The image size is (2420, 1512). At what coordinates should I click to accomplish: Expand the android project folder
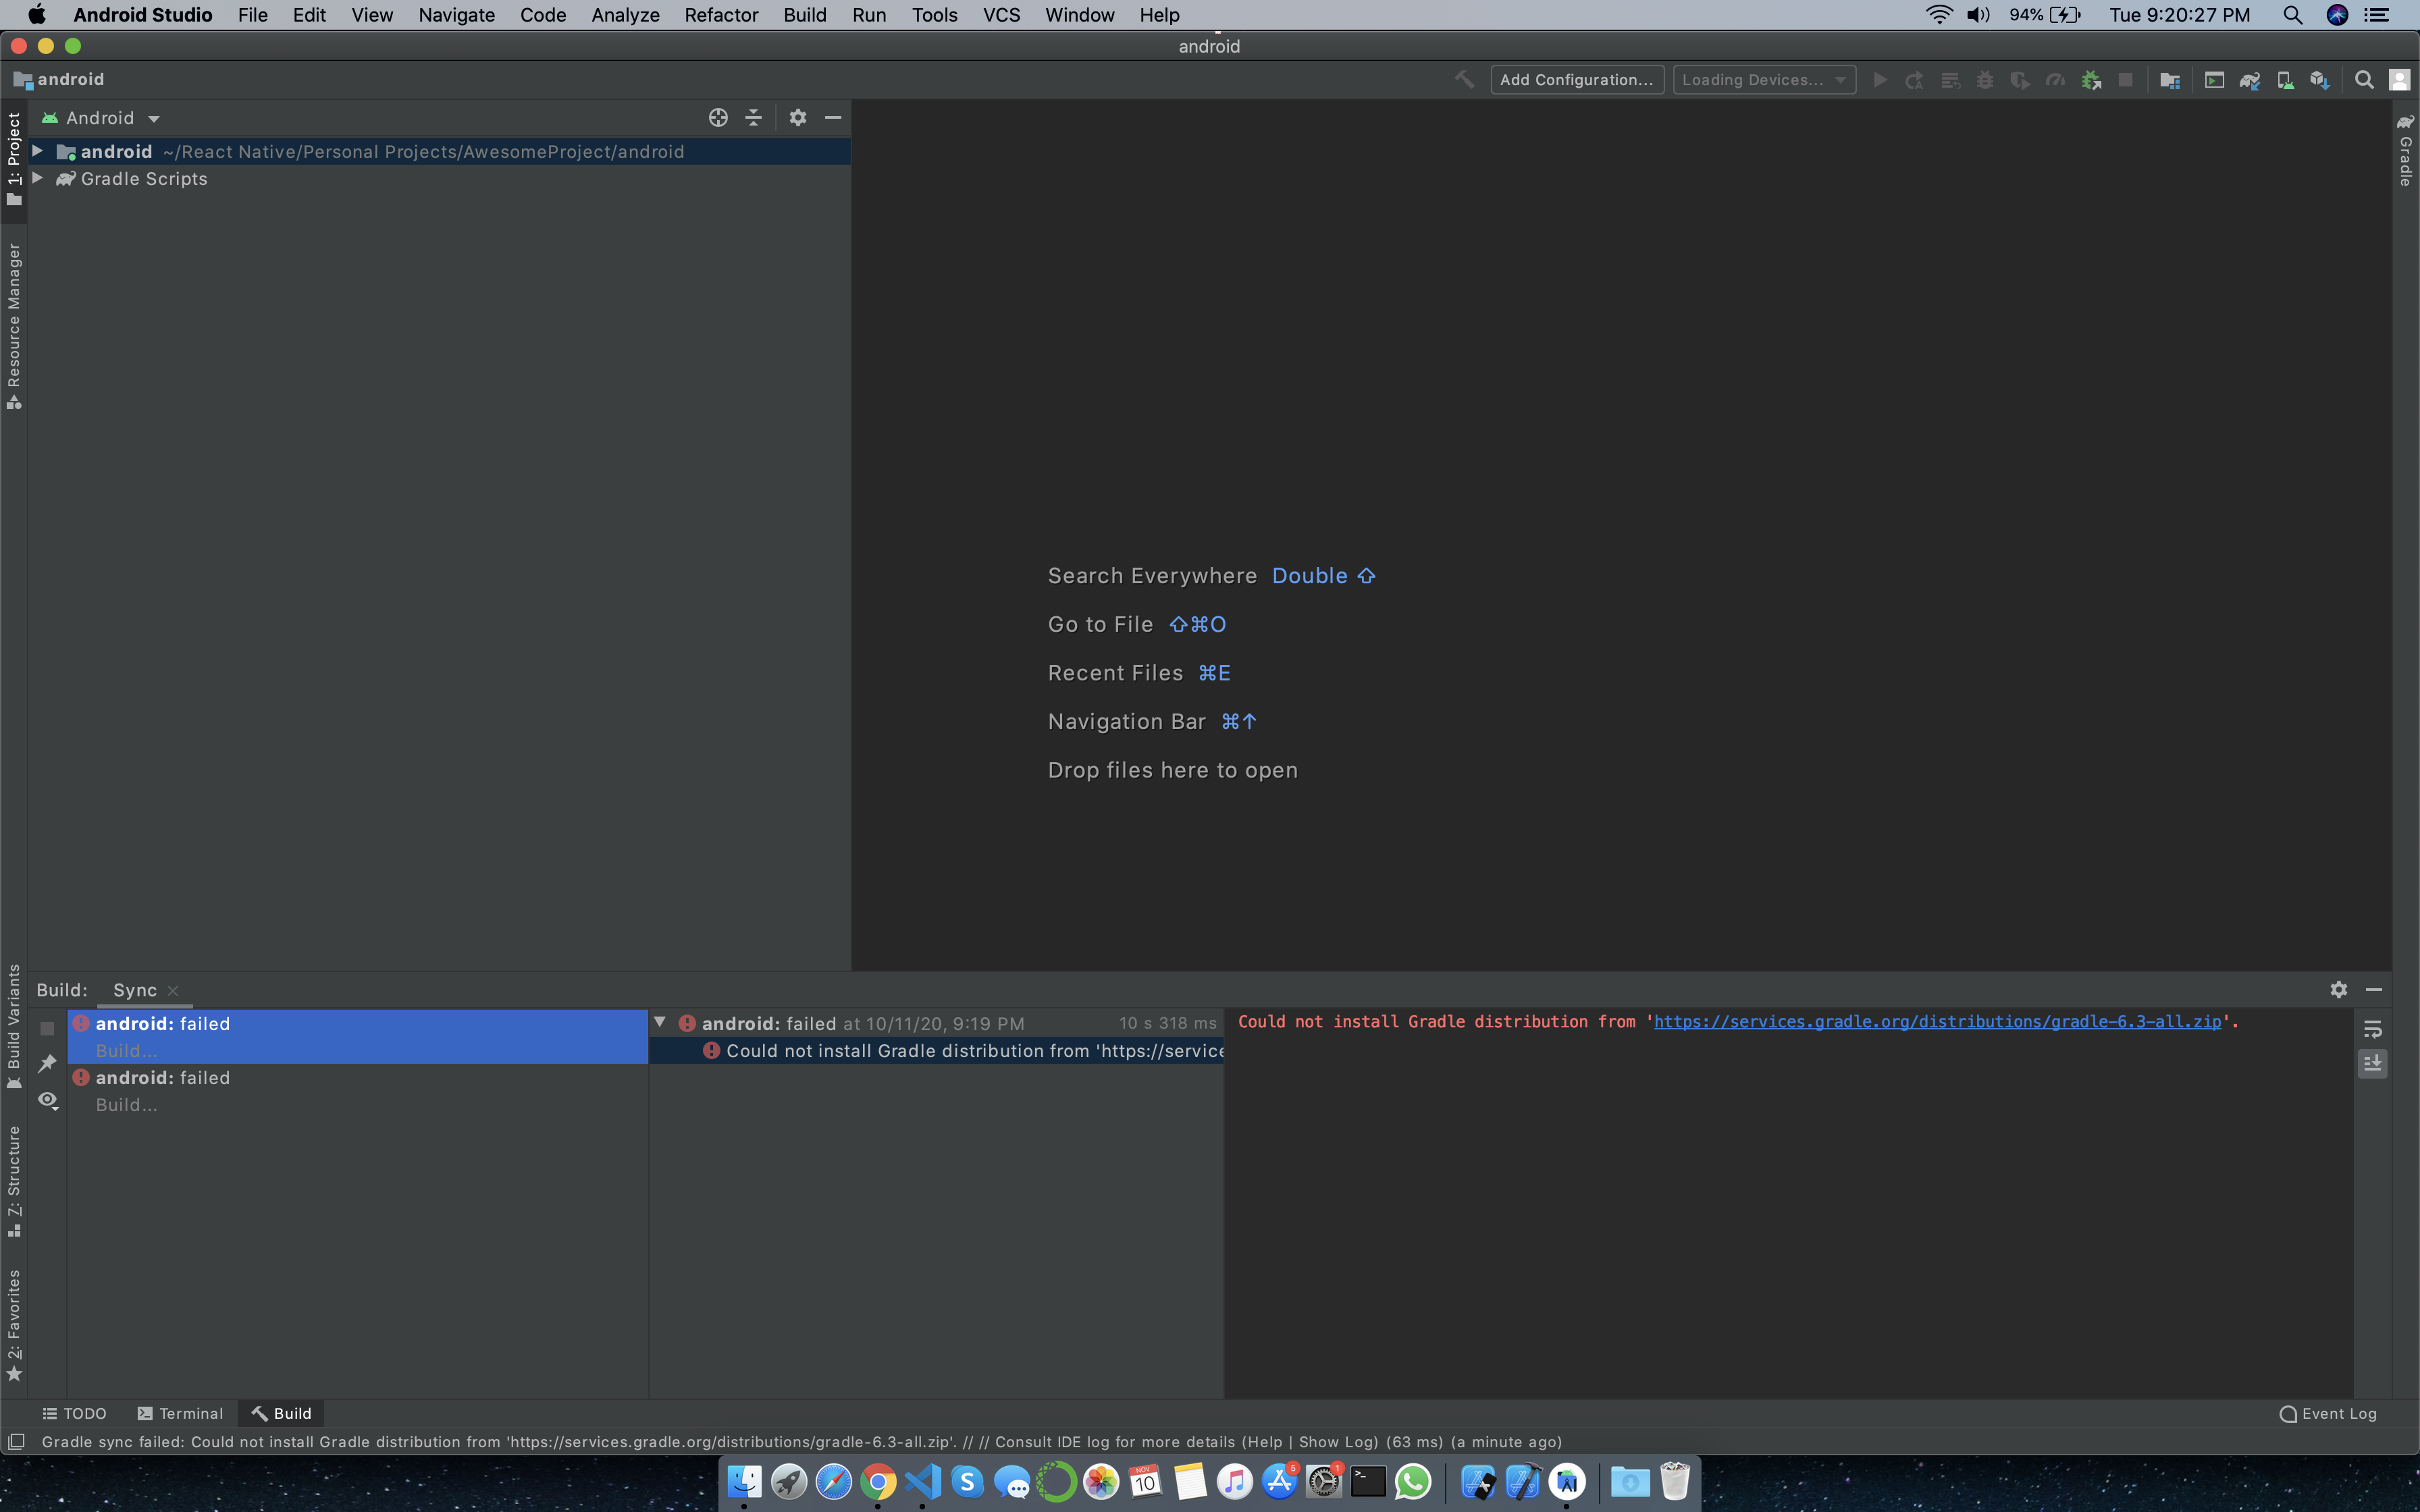(x=37, y=151)
